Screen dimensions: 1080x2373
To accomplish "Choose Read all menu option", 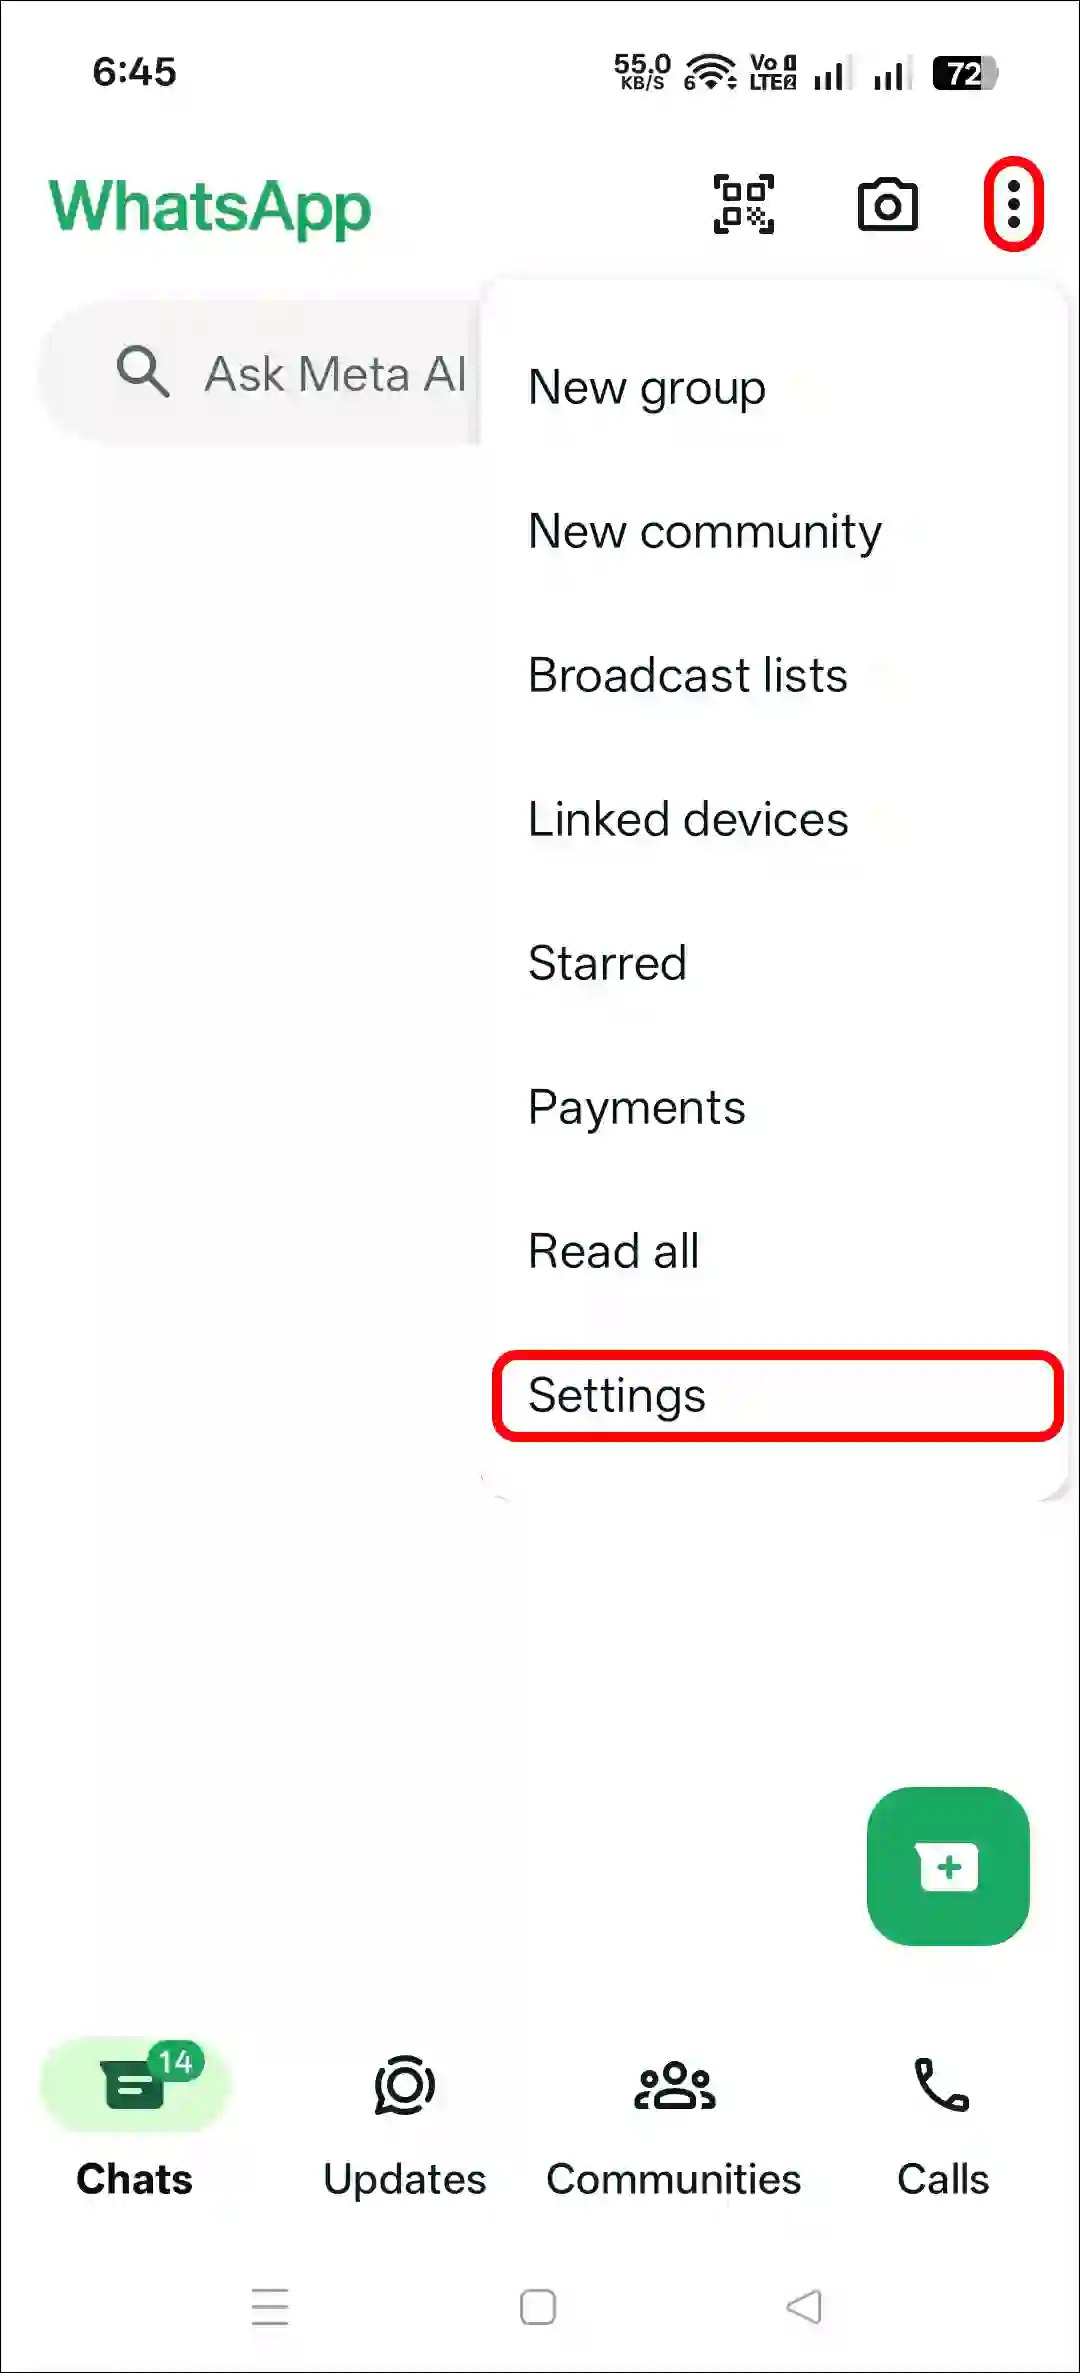I will (x=613, y=1252).
